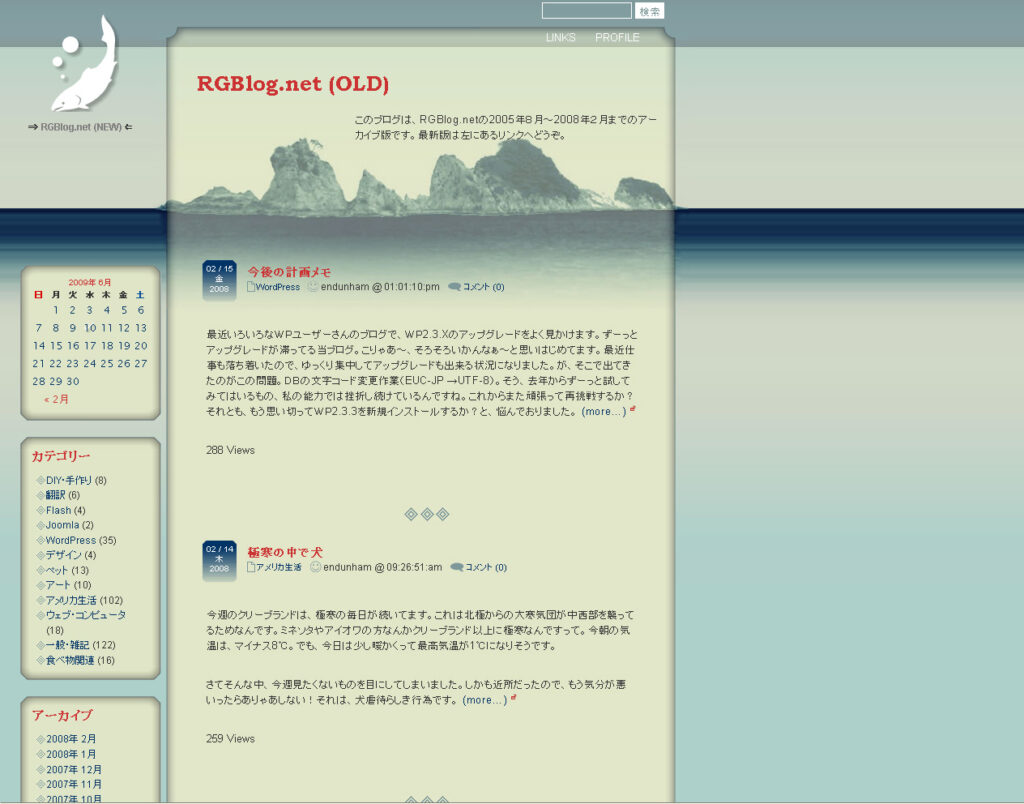Click the comment bubble icon on first post
The width and height of the screenshot is (1024, 804).
tap(454, 287)
